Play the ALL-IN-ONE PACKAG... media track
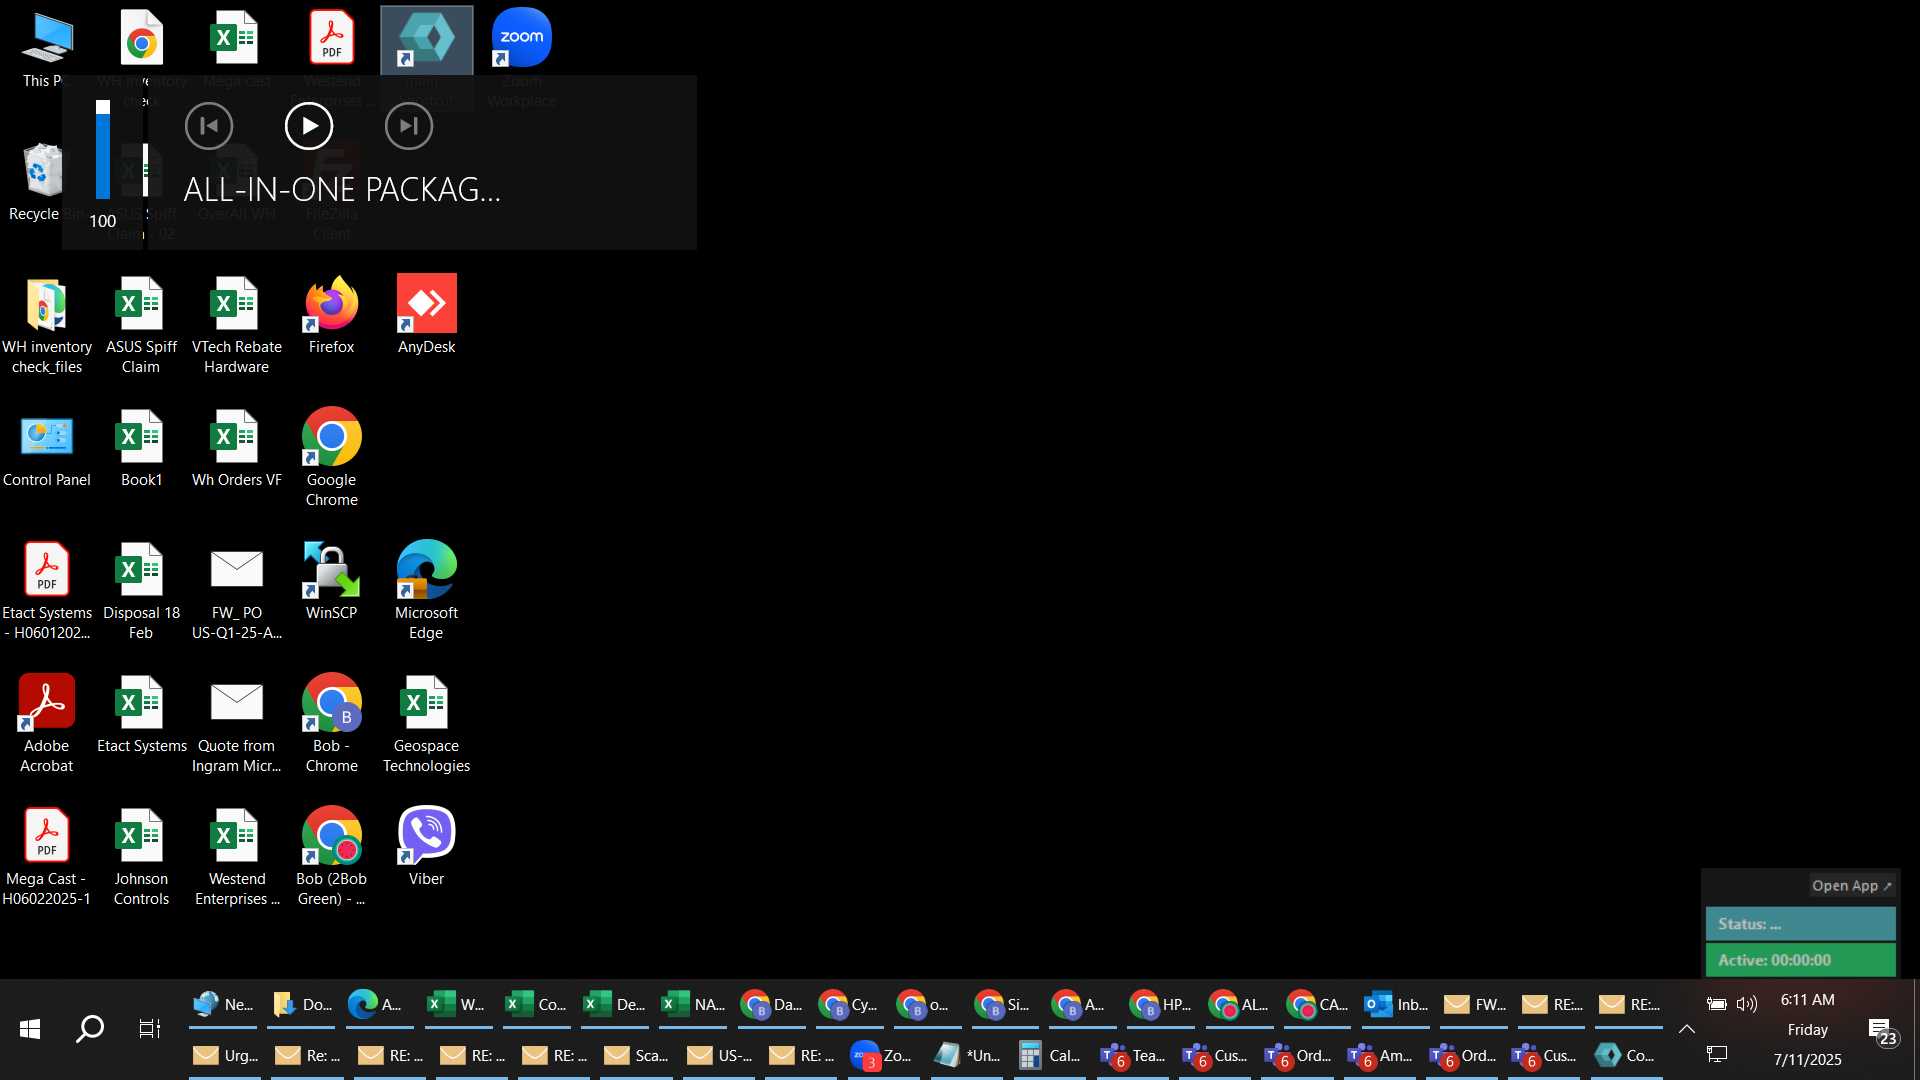This screenshot has width=1920, height=1080. [x=309, y=126]
